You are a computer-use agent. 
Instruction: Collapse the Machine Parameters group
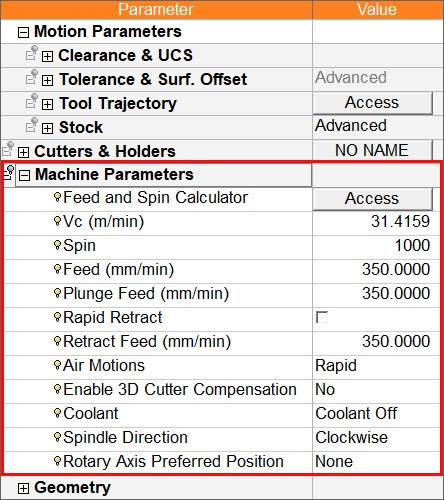pyautogui.click(x=24, y=175)
